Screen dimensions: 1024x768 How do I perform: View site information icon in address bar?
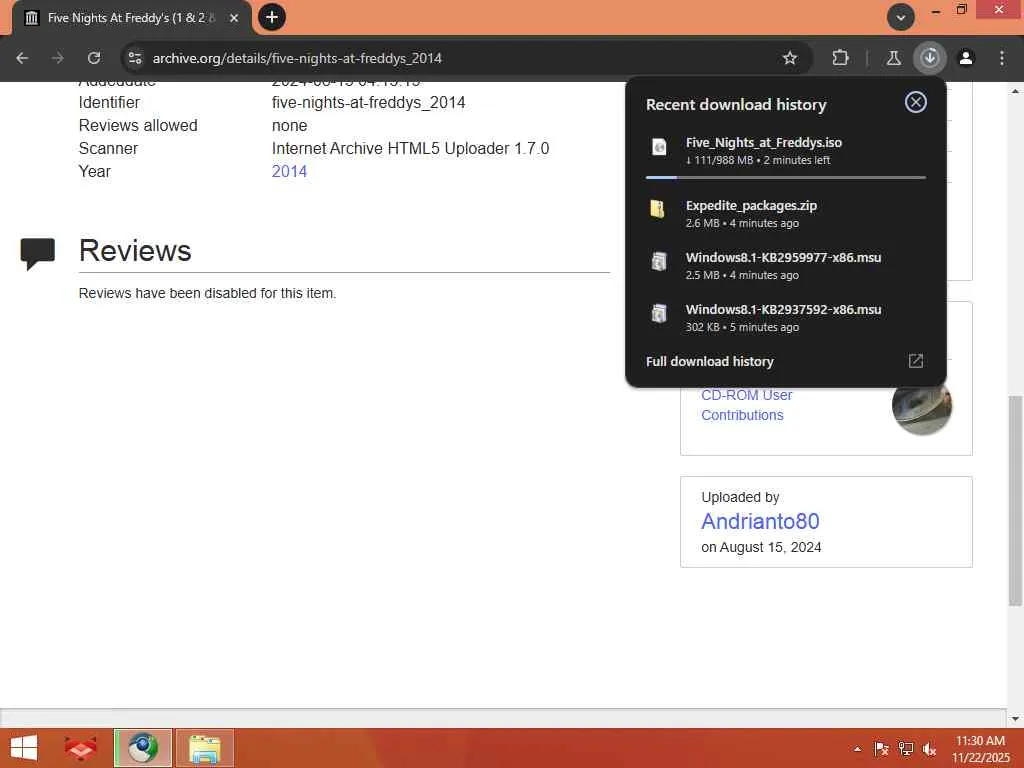135,58
